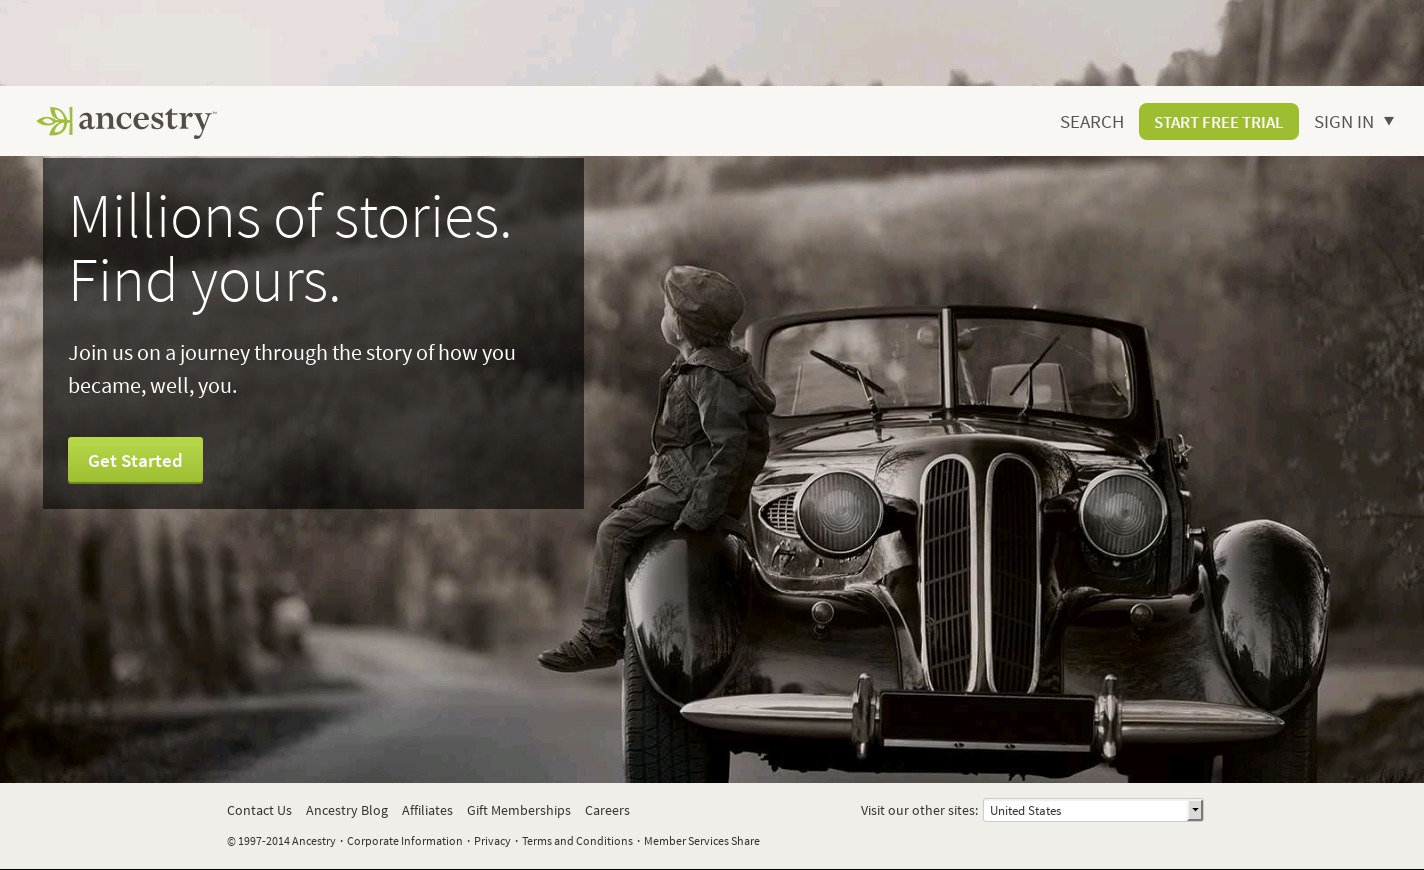Open the Affiliates footer link
This screenshot has height=870, width=1424.
click(x=427, y=810)
